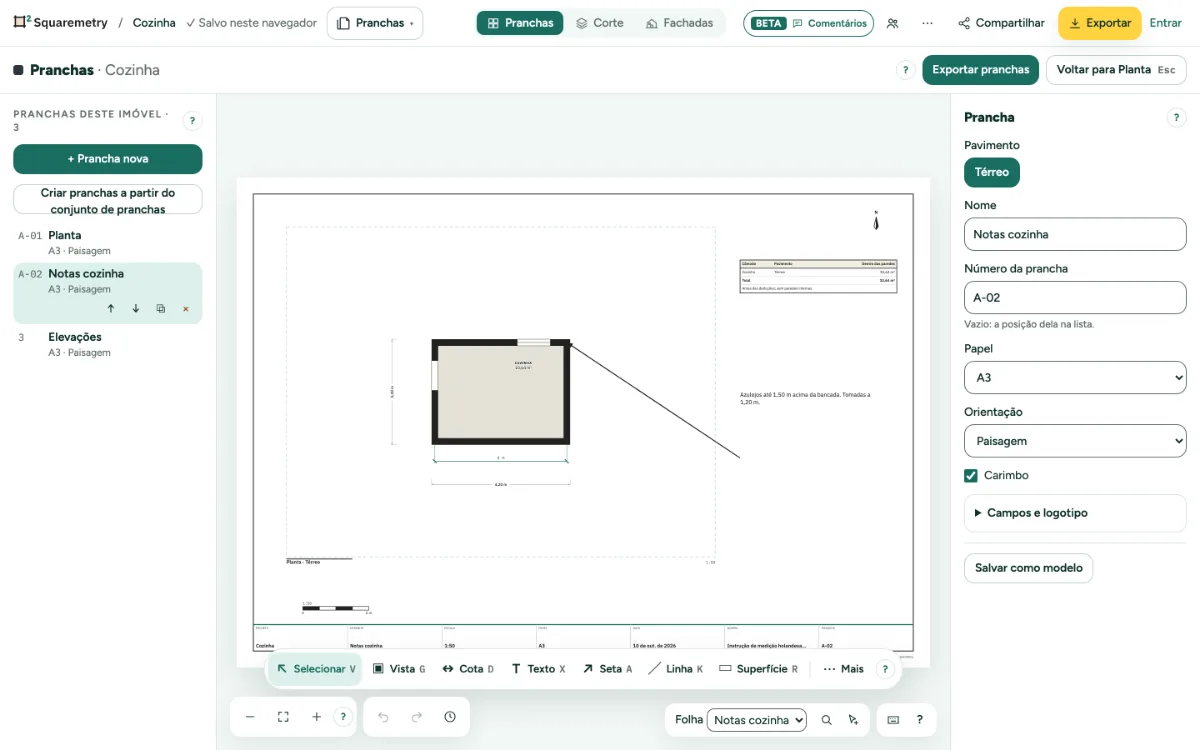Activate the Cota dimension tool
1200x750 pixels.
tap(468, 669)
